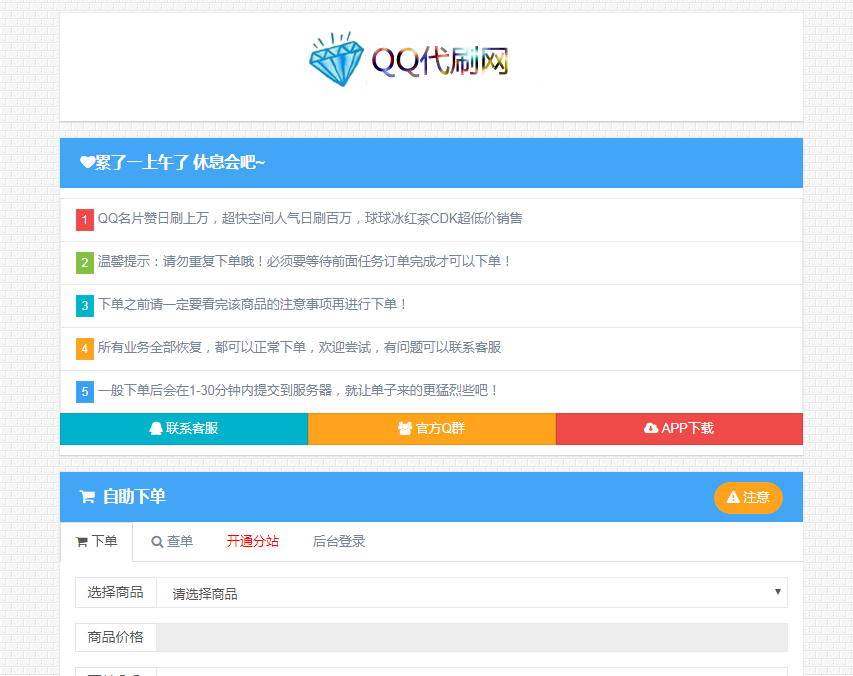This screenshot has width=853, height=676.
Task: Click the 自助下单 section heading
Action: click(134, 497)
